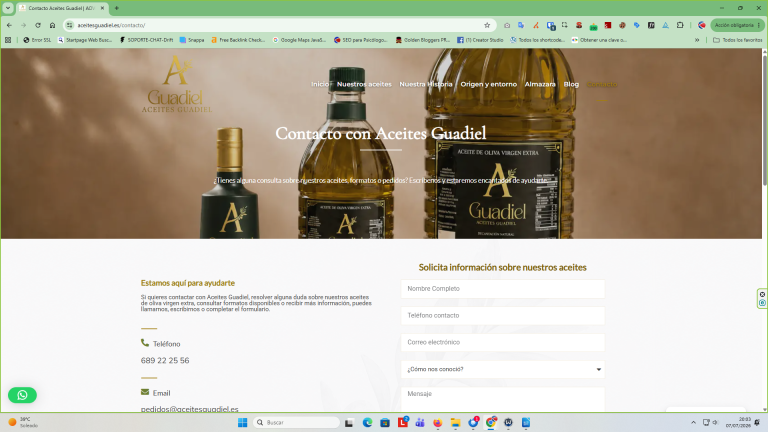Click the phone number 689 22 25 56
Viewport: 768px width, 432px height.
click(x=165, y=360)
